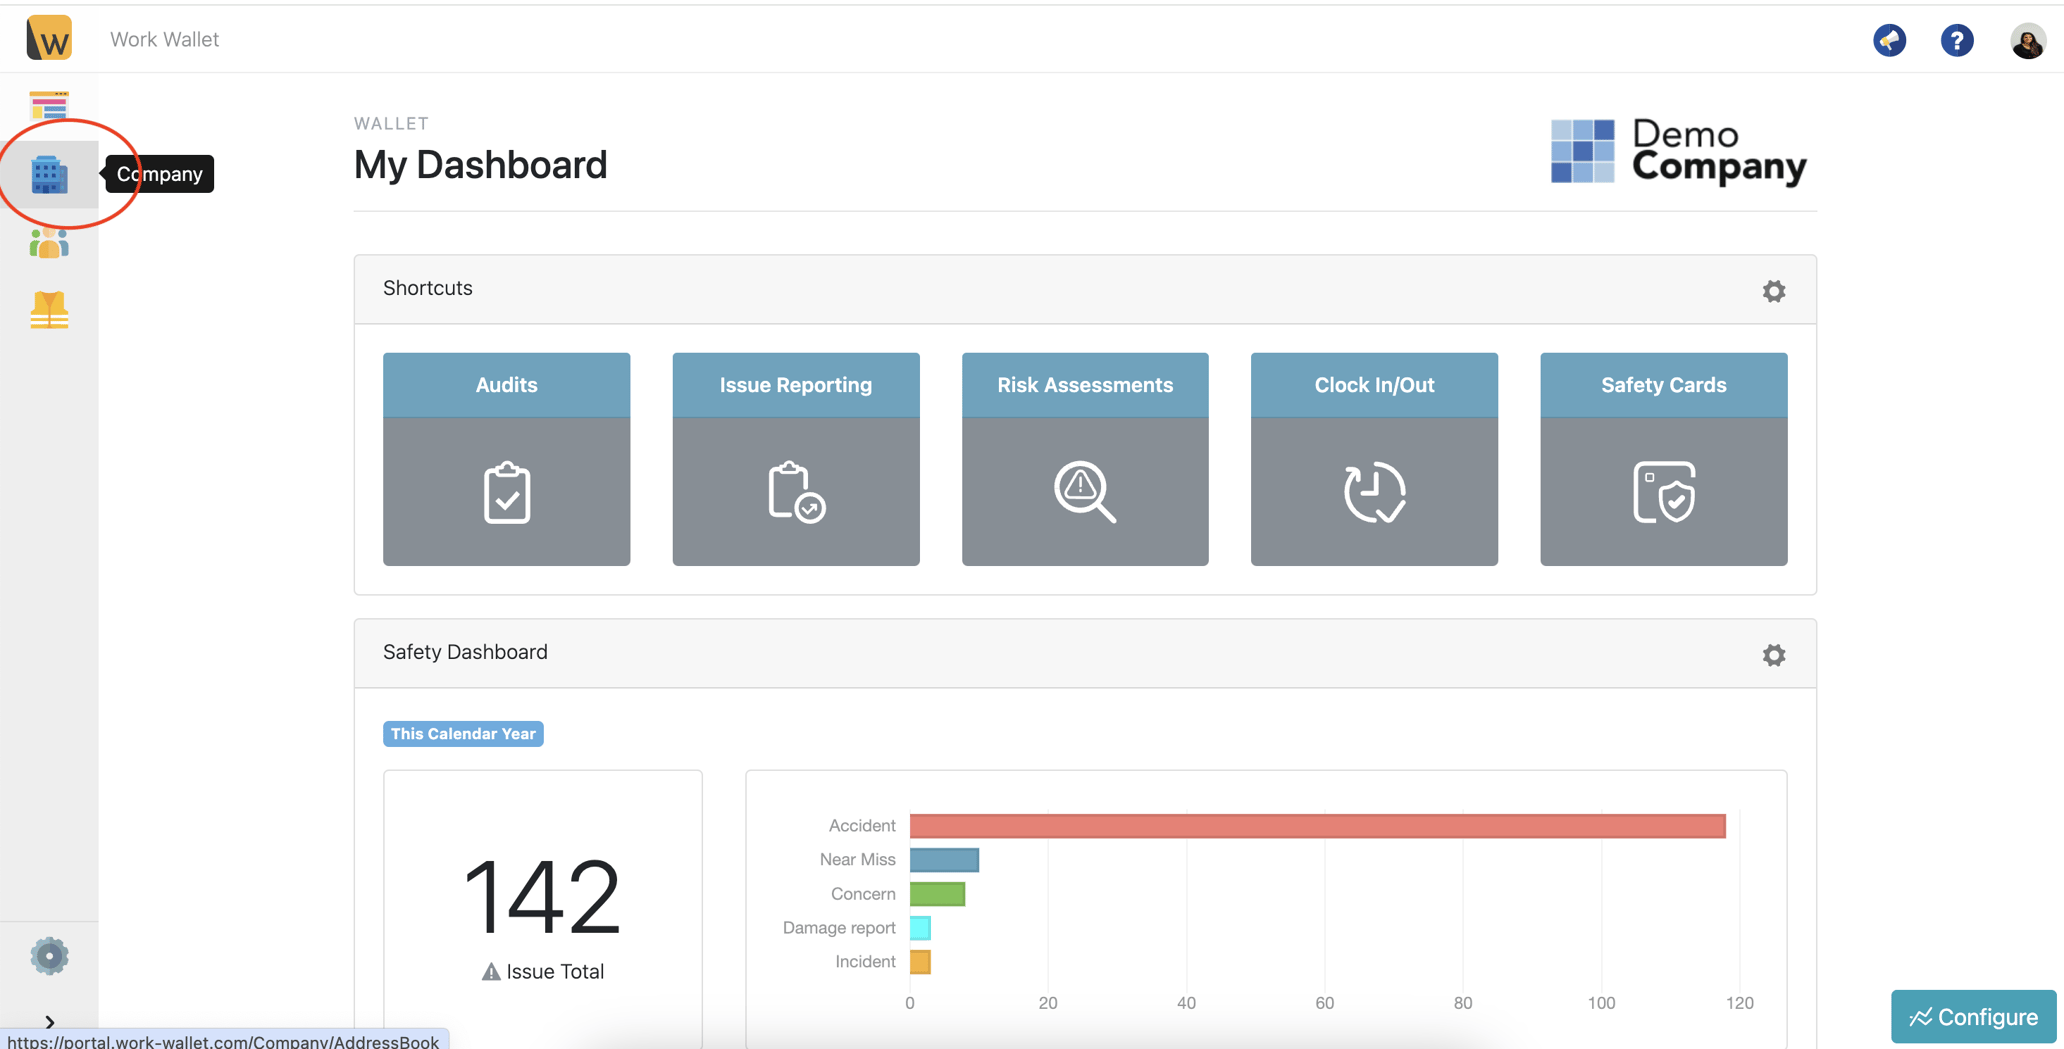
Task: Expand the sidebar with chevron arrow
Action: point(49,1022)
